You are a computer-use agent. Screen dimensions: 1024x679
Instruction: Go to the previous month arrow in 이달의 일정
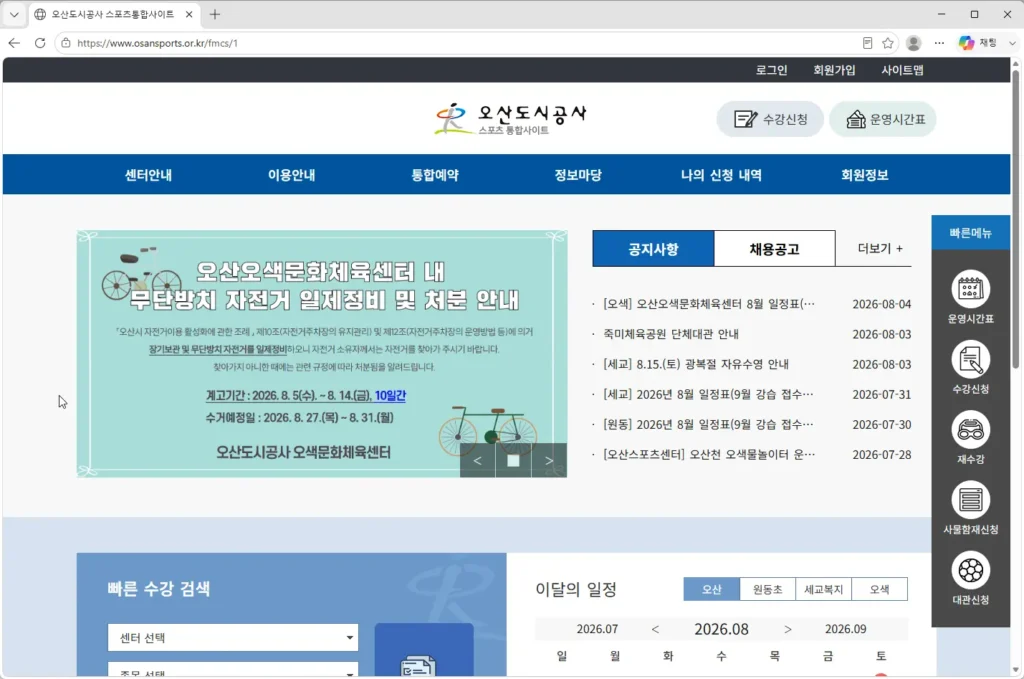point(655,629)
